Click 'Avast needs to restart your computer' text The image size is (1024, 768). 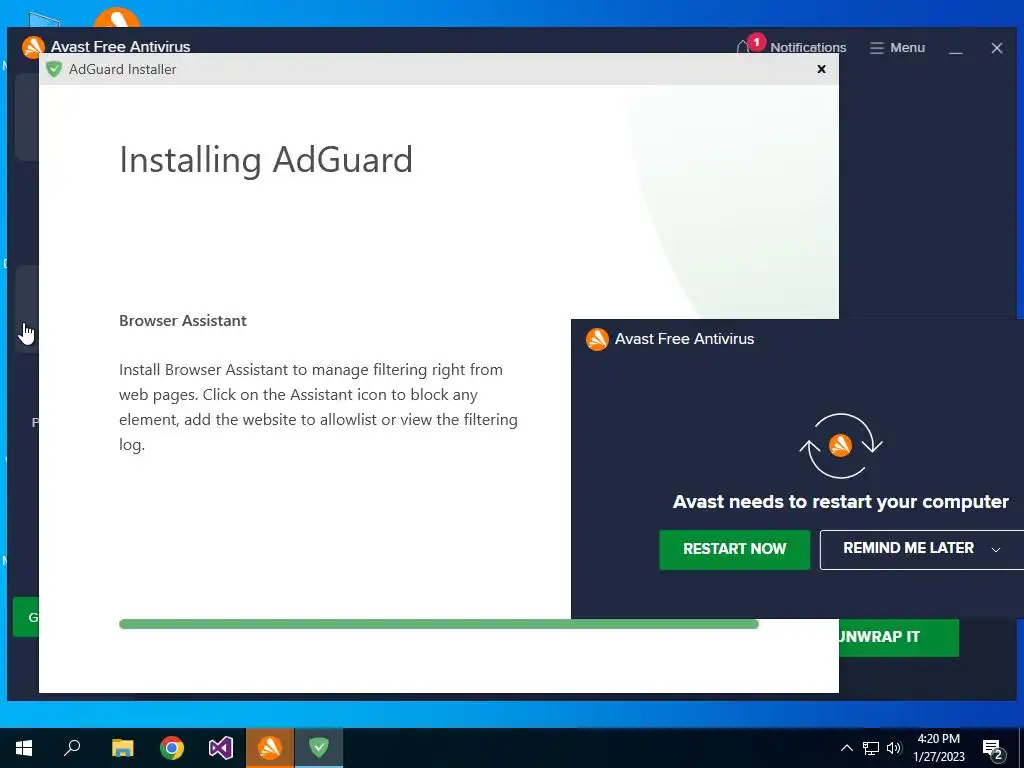tap(840, 502)
